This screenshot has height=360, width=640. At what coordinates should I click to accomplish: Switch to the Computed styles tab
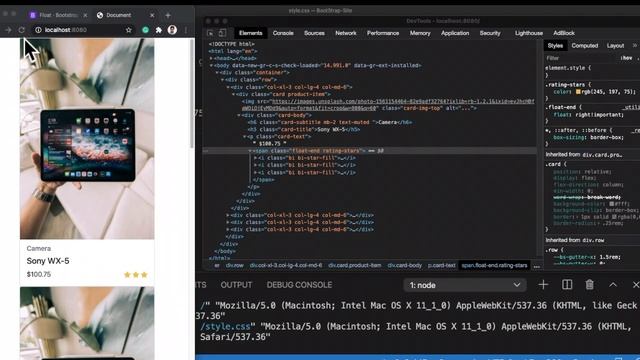tap(584, 46)
